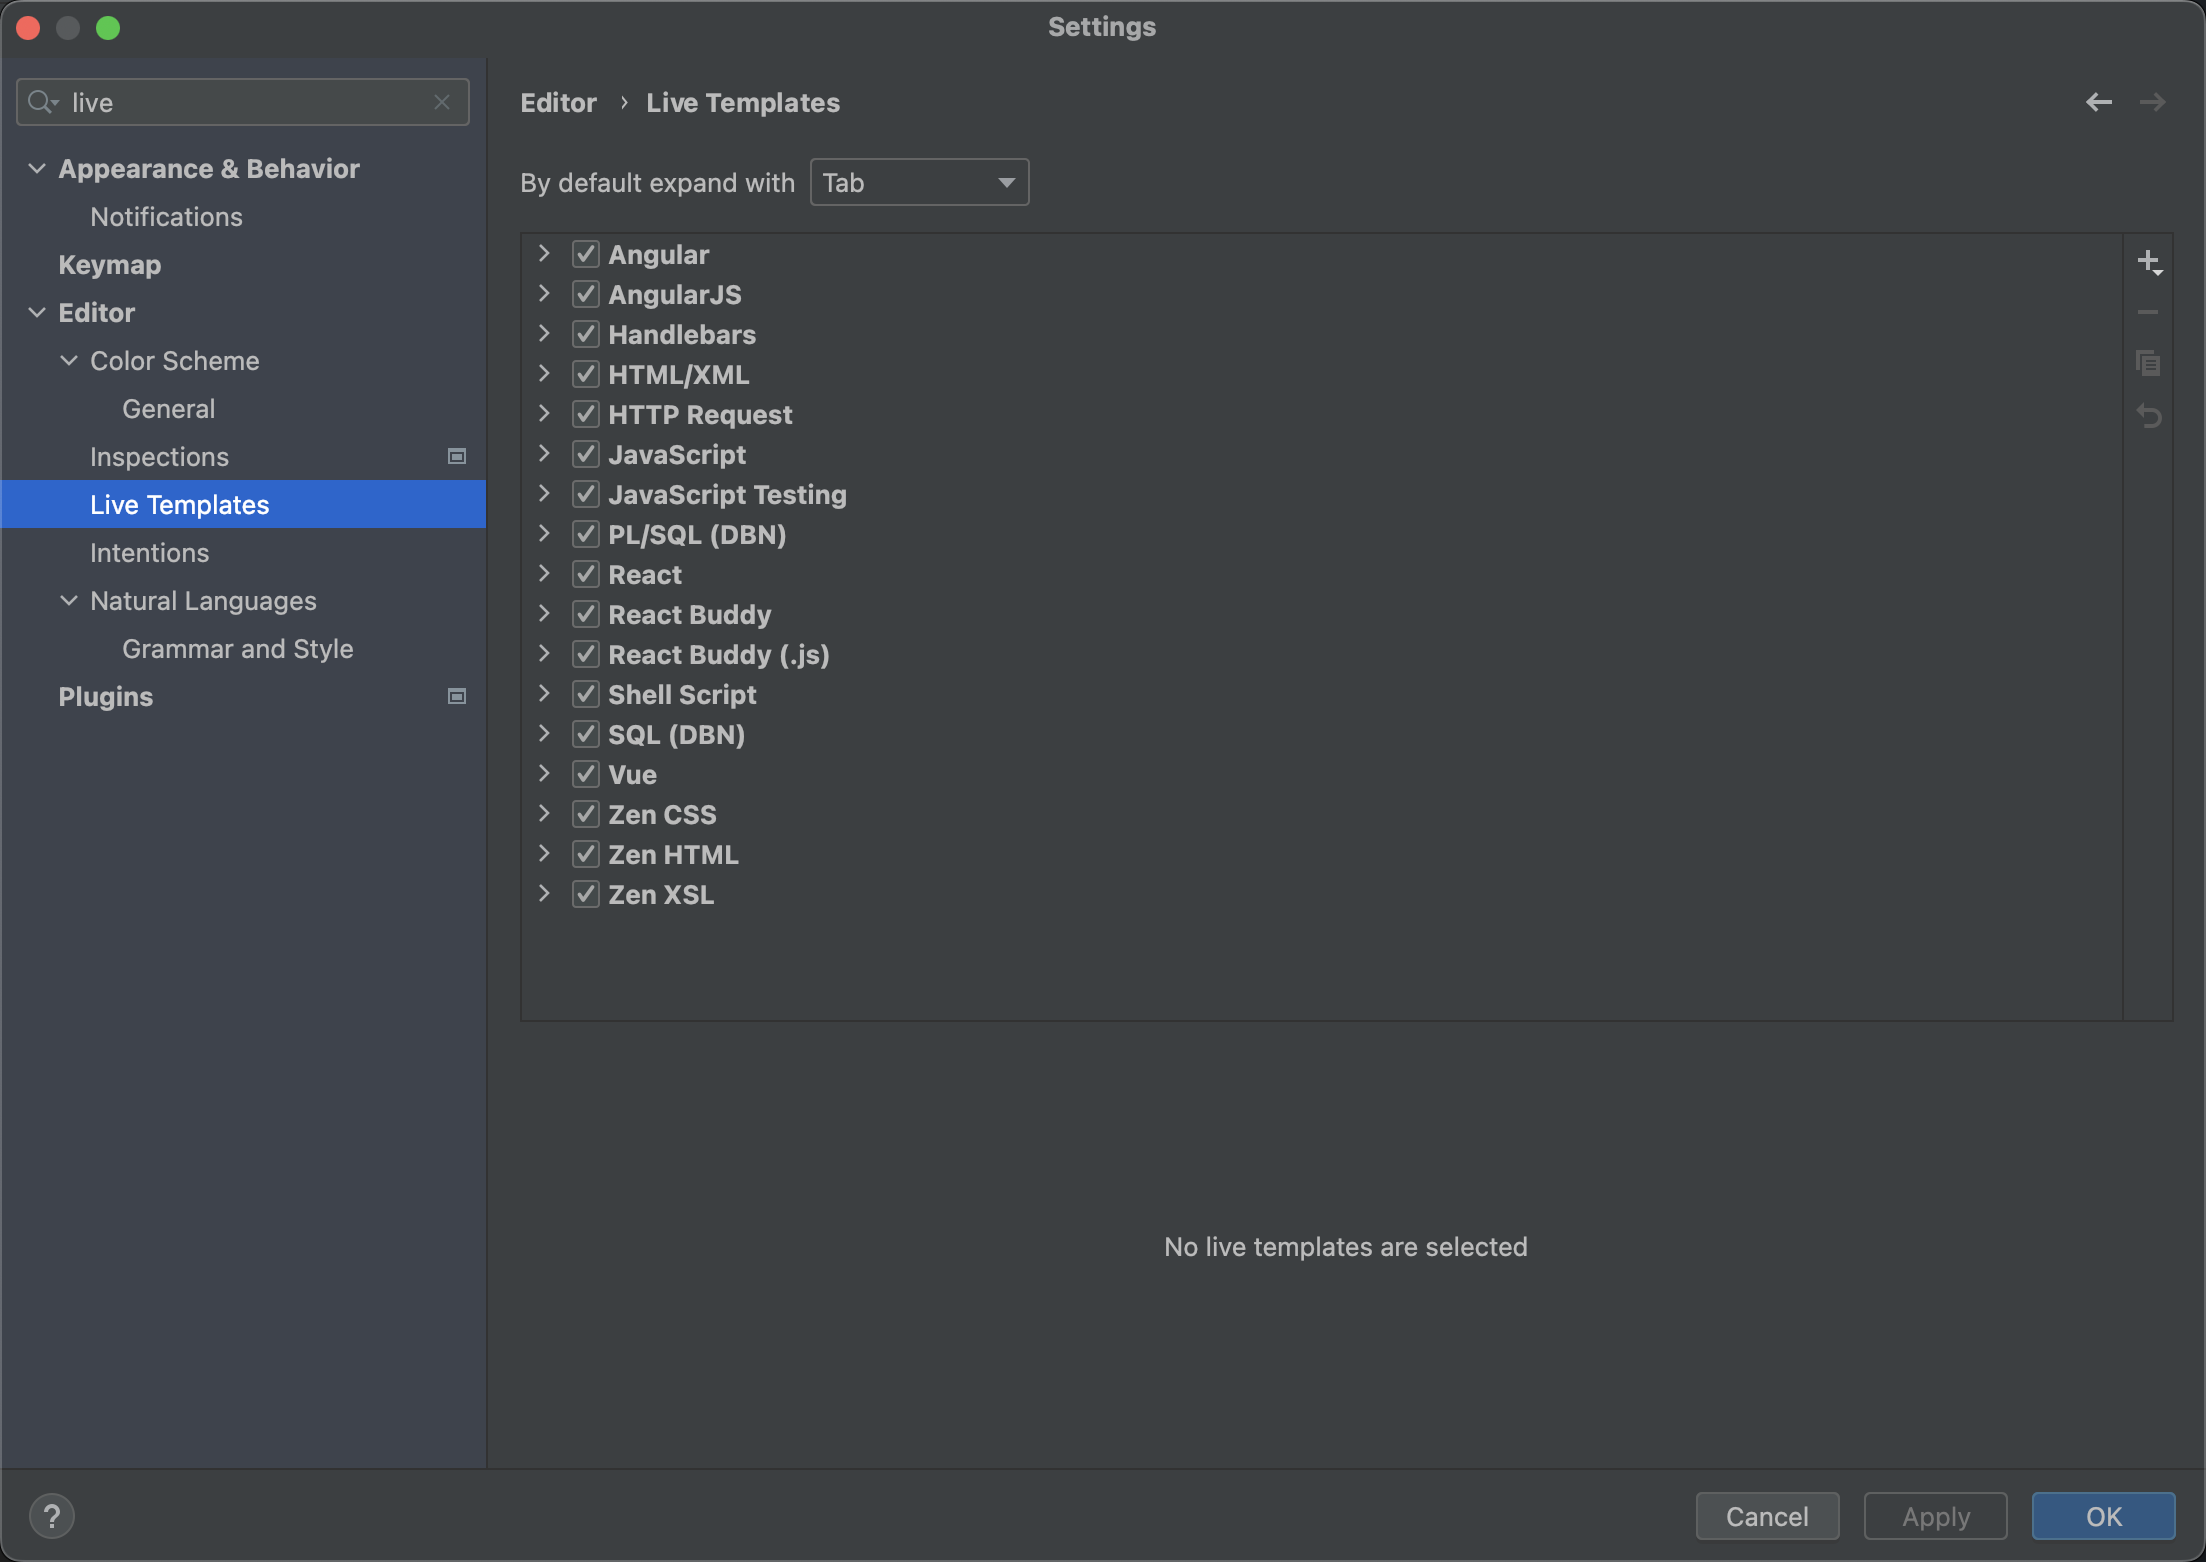Click the duplicate template icon
Screen dimensions: 2206x1562
click(2147, 363)
